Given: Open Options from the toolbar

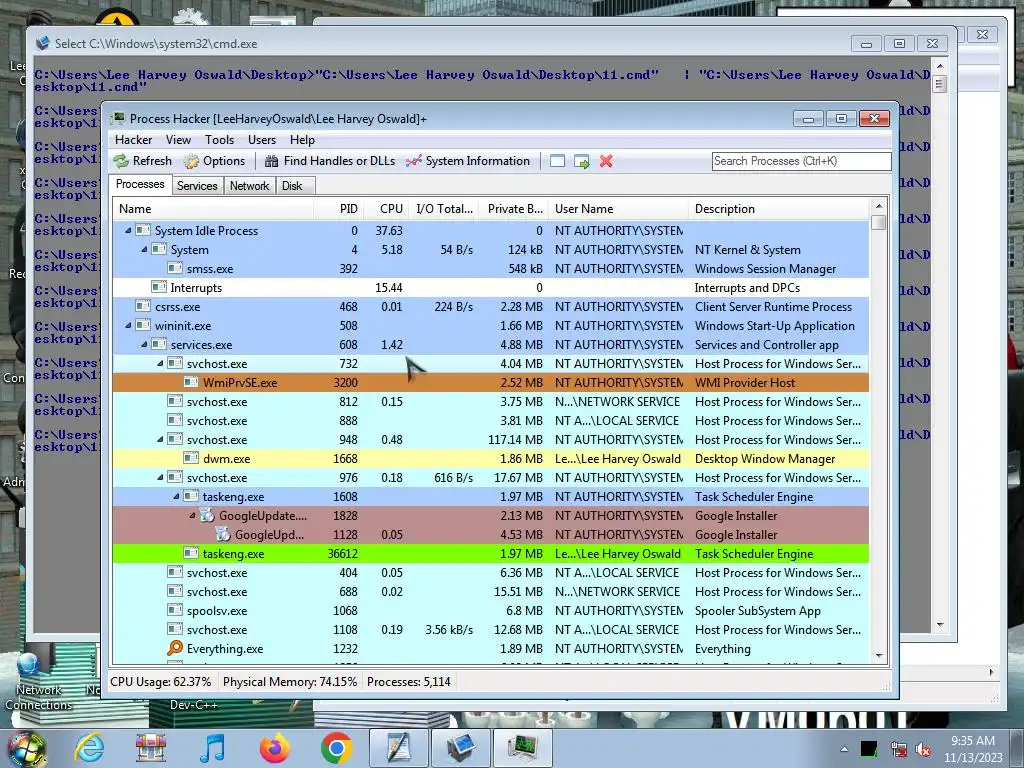Looking at the screenshot, I should [x=215, y=161].
